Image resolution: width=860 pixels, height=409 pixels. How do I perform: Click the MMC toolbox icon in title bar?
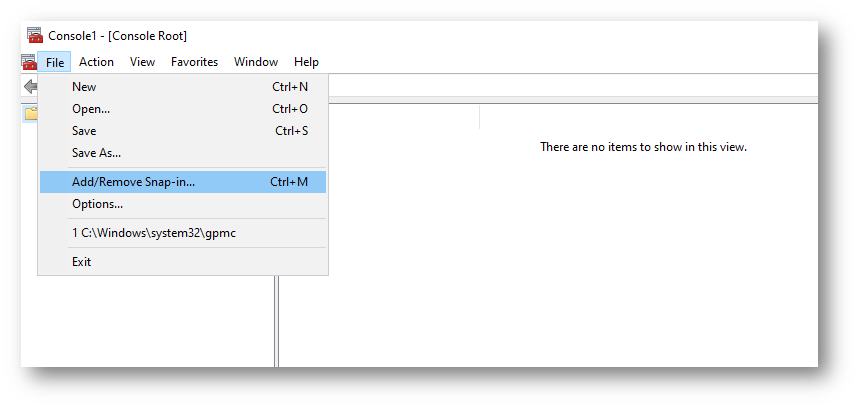(x=35, y=36)
